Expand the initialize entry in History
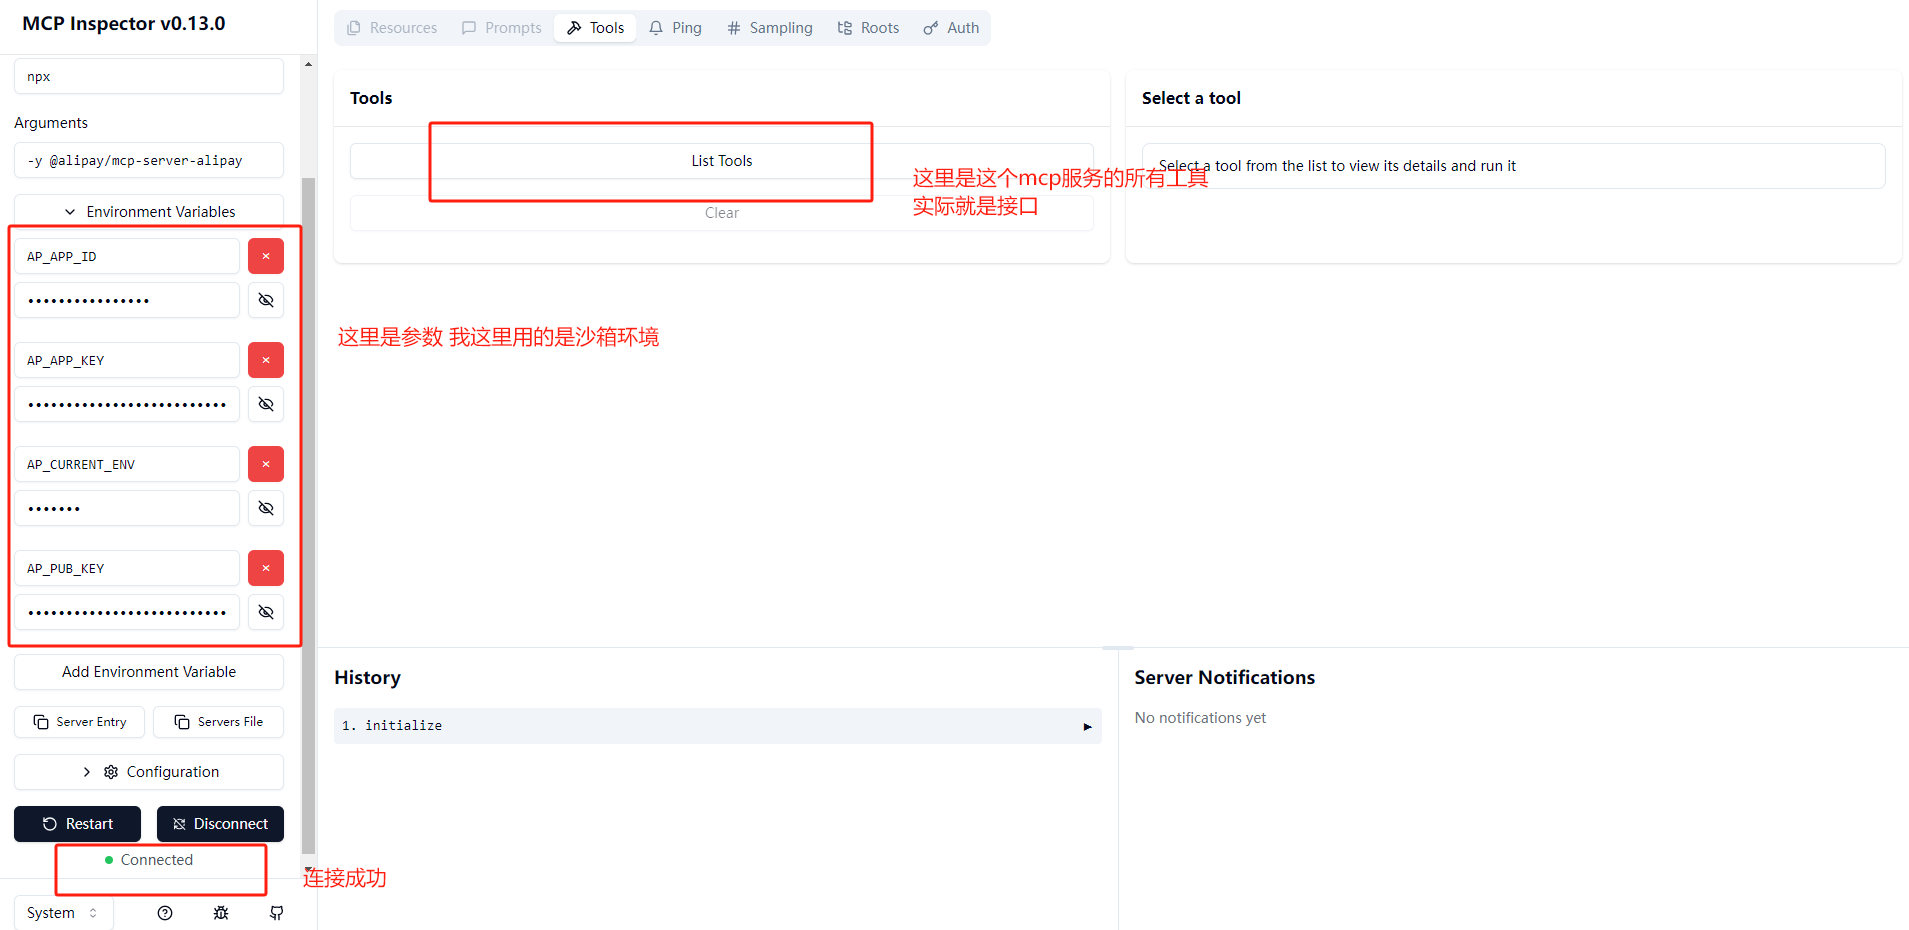The height and width of the screenshot is (930, 1909). point(1087,726)
